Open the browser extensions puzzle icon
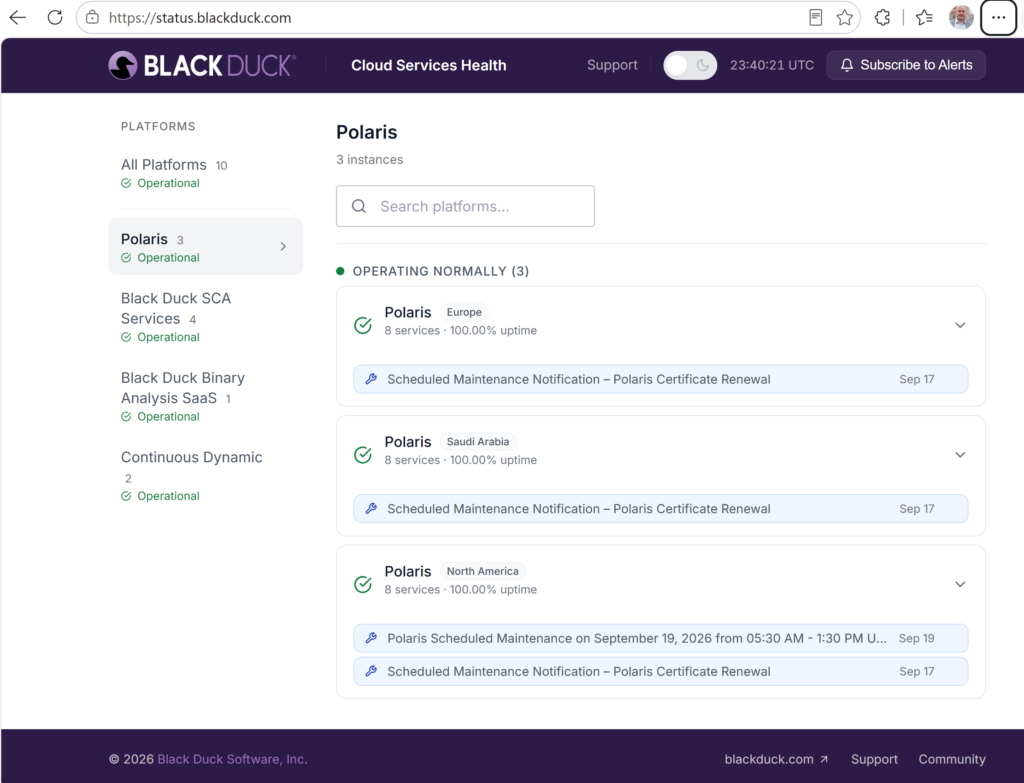 point(882,18)
